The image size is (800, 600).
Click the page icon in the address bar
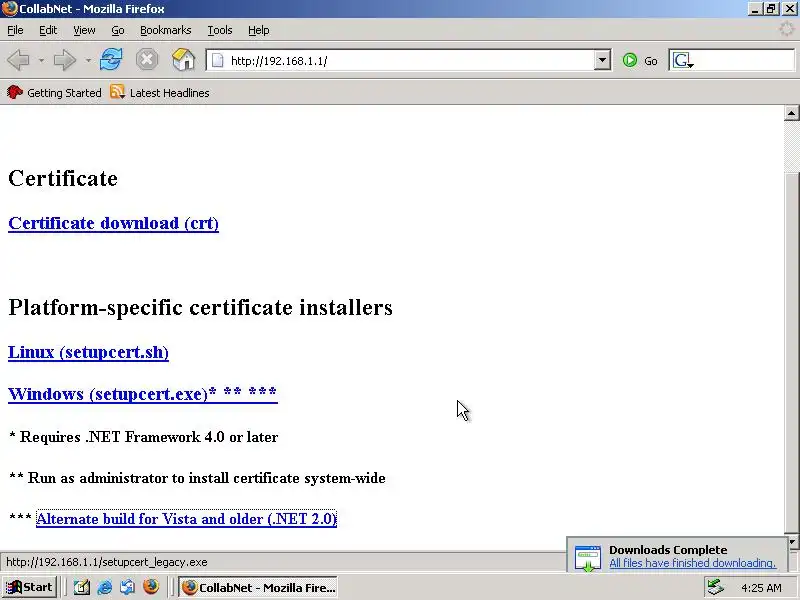[x=218, y=61]
